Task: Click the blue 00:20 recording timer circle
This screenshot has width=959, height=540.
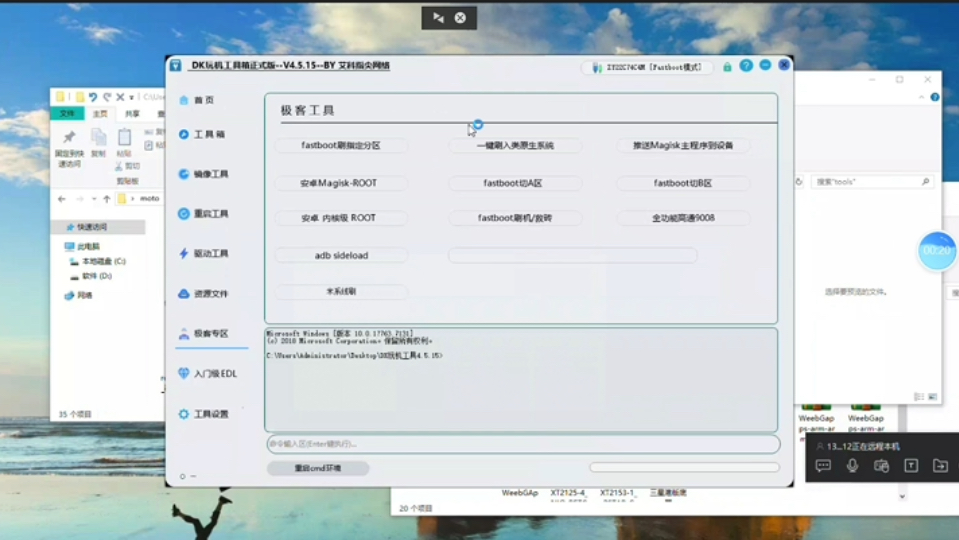Action: (x=937, y=251)
